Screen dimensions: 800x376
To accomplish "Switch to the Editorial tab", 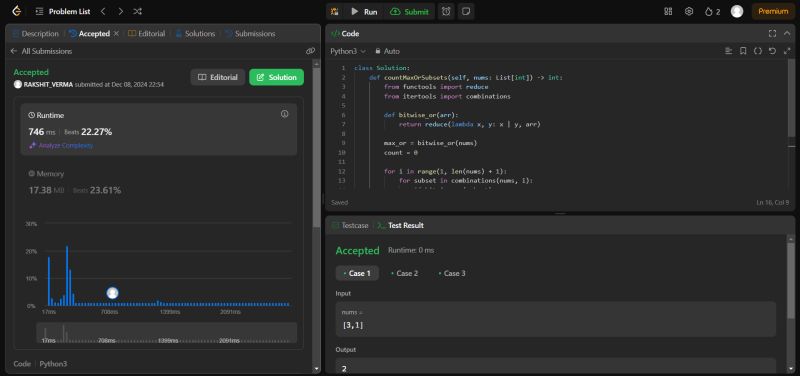I will pos(146,34).
